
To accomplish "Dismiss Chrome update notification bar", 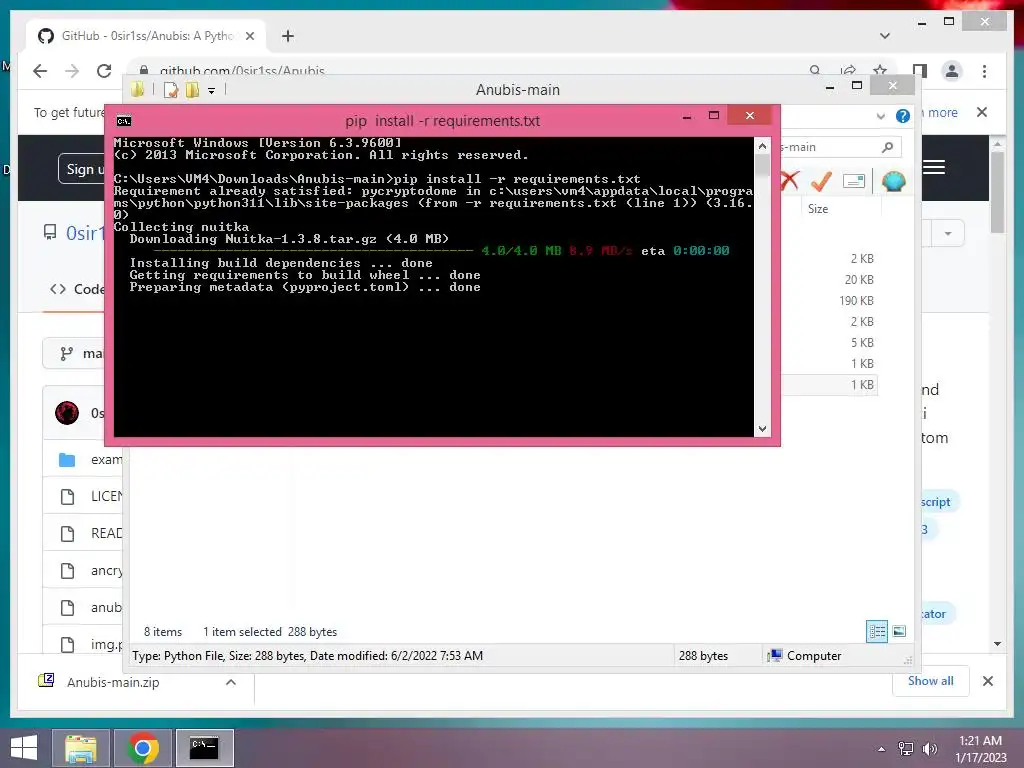I will coord(982,112).
